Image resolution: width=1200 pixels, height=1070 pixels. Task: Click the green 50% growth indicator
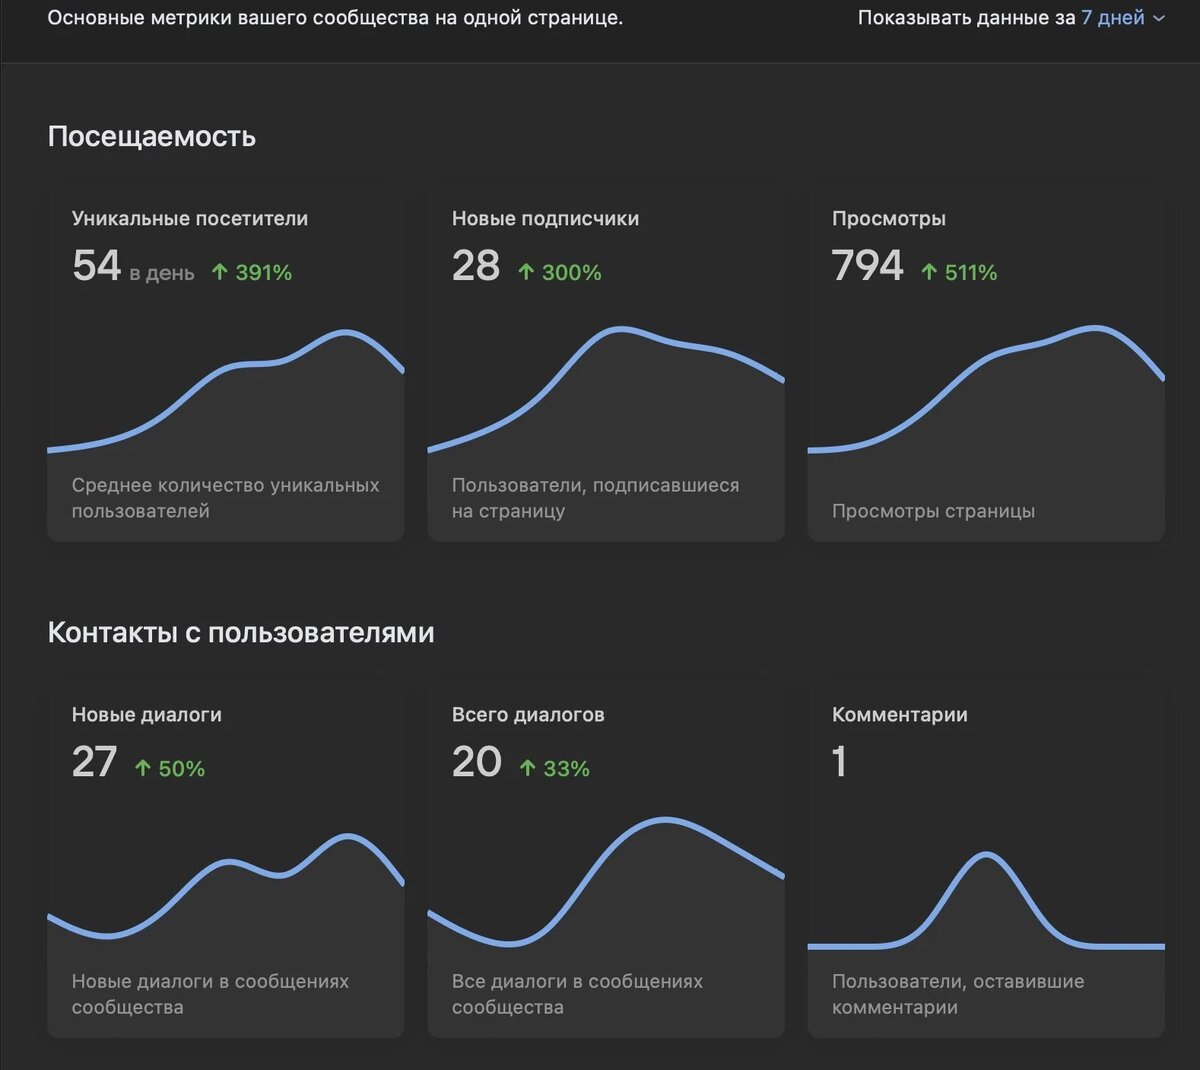click(x=170, y=768)
